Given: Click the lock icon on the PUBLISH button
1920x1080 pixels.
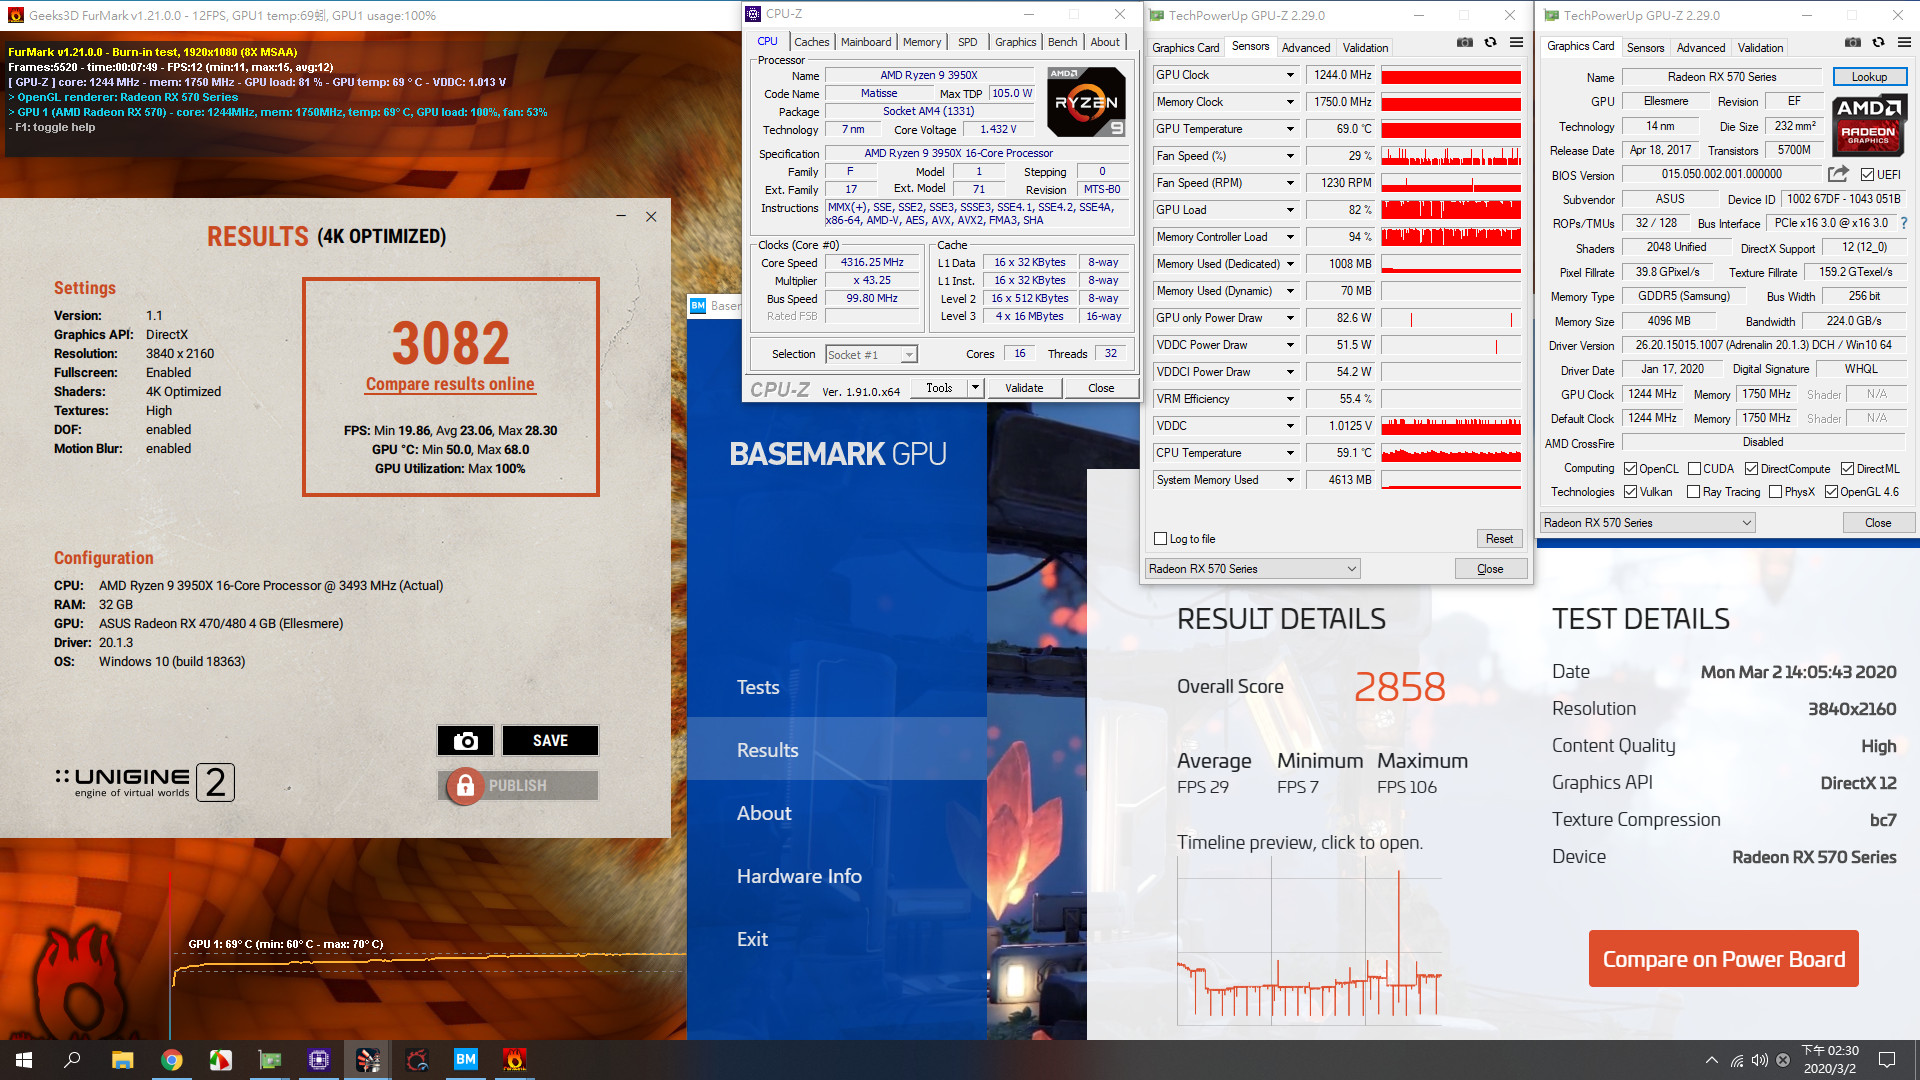Looking at the screenshot, I should click(x=465, y=786).
